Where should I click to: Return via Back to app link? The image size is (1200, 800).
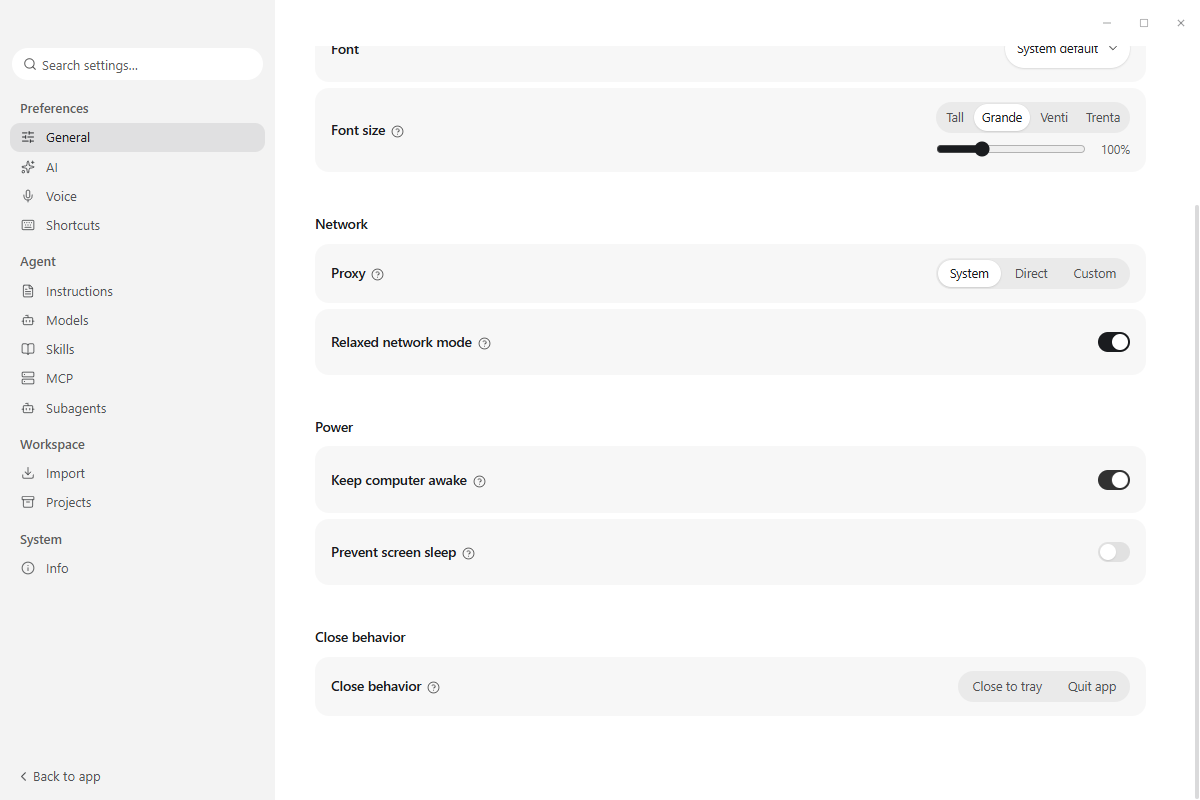pyautogui.click(x=60, y=776)
